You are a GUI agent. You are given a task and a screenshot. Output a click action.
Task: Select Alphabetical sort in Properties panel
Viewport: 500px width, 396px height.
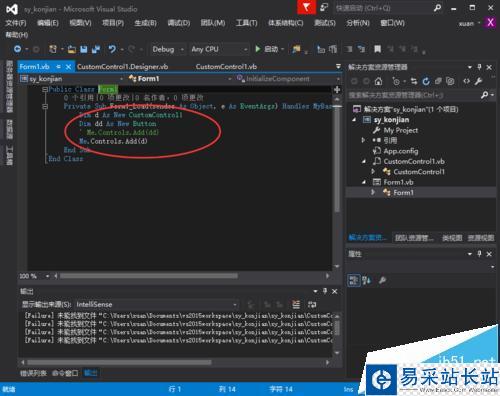366,280
